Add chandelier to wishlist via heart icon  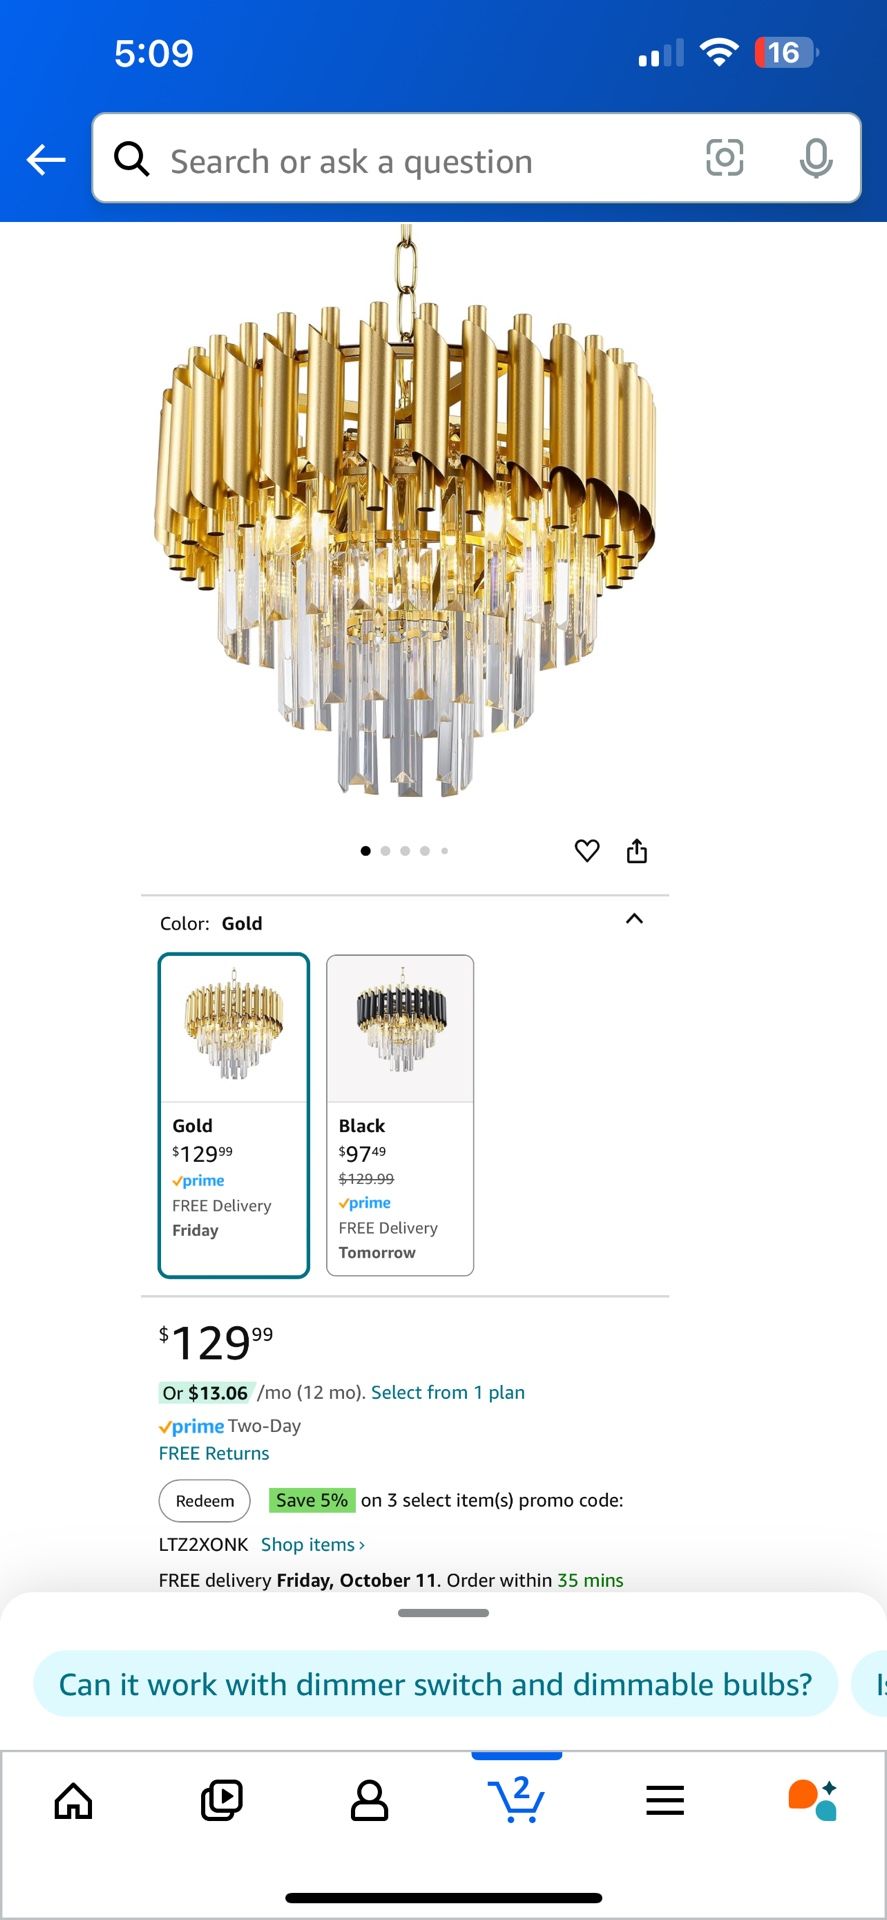coord(587,850)
